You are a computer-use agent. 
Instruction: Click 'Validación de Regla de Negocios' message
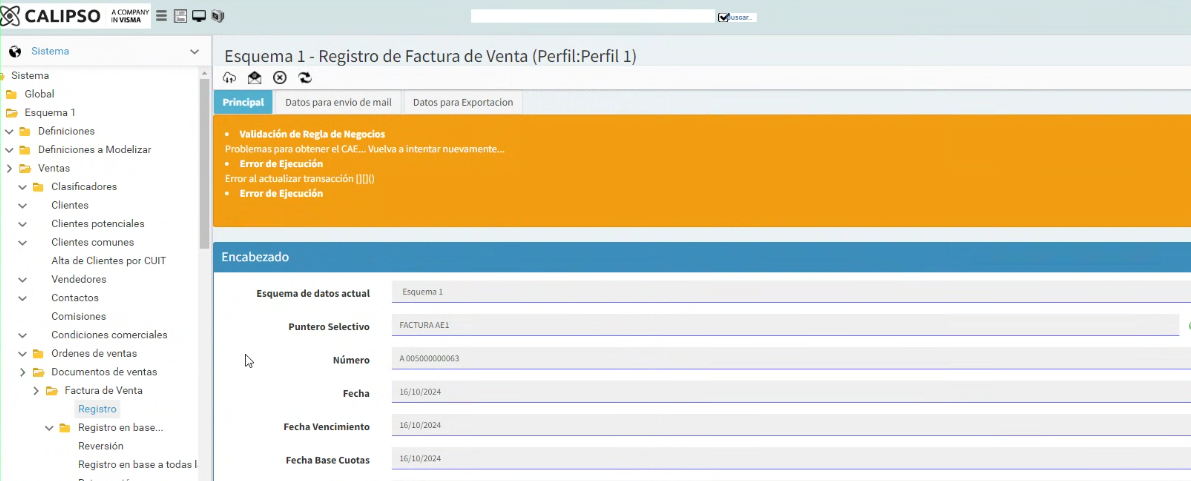tap(312, 134)
